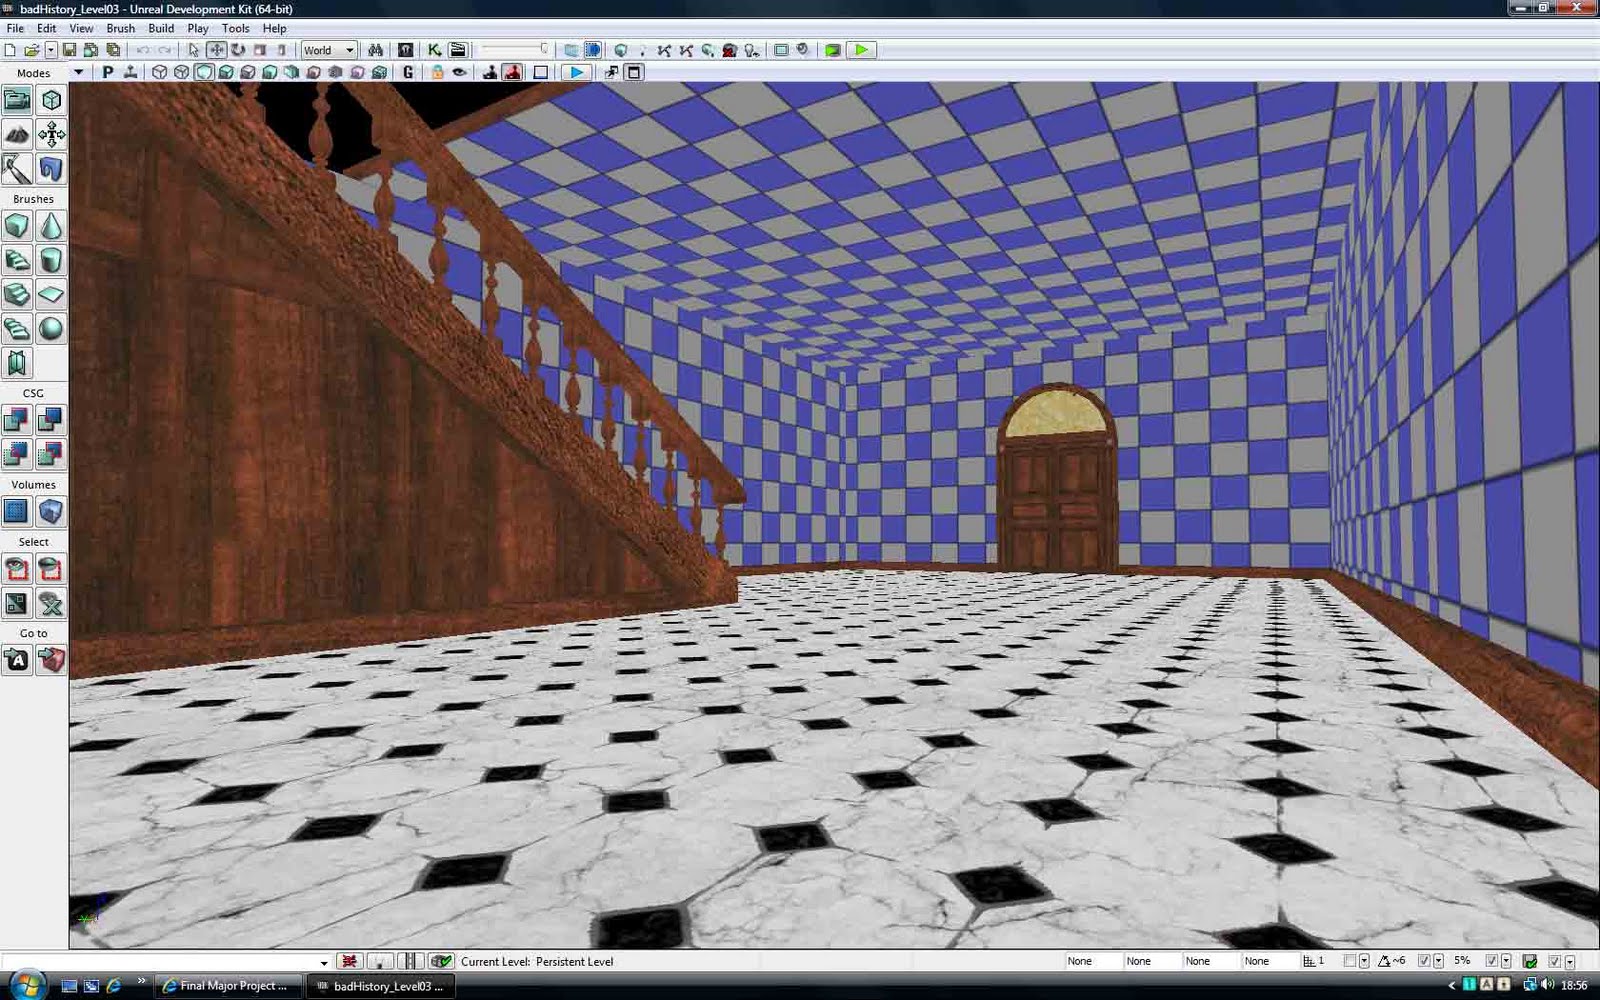Open the Content Browser
This screenshot has height=1000, width=1600.
(406, 50)
